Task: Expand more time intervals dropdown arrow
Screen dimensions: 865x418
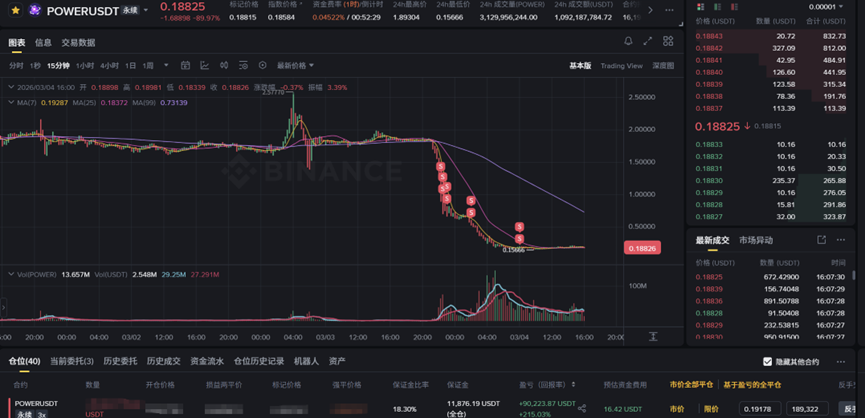Action: [166, 66]
